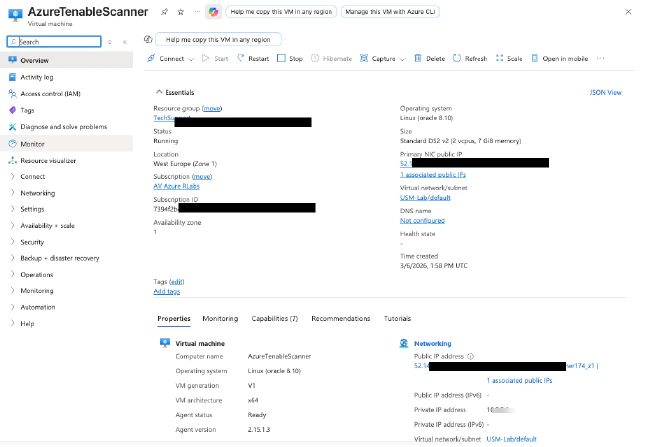
Task: Click the Search input in the sidebar
Action: click(x=54, y=42)
